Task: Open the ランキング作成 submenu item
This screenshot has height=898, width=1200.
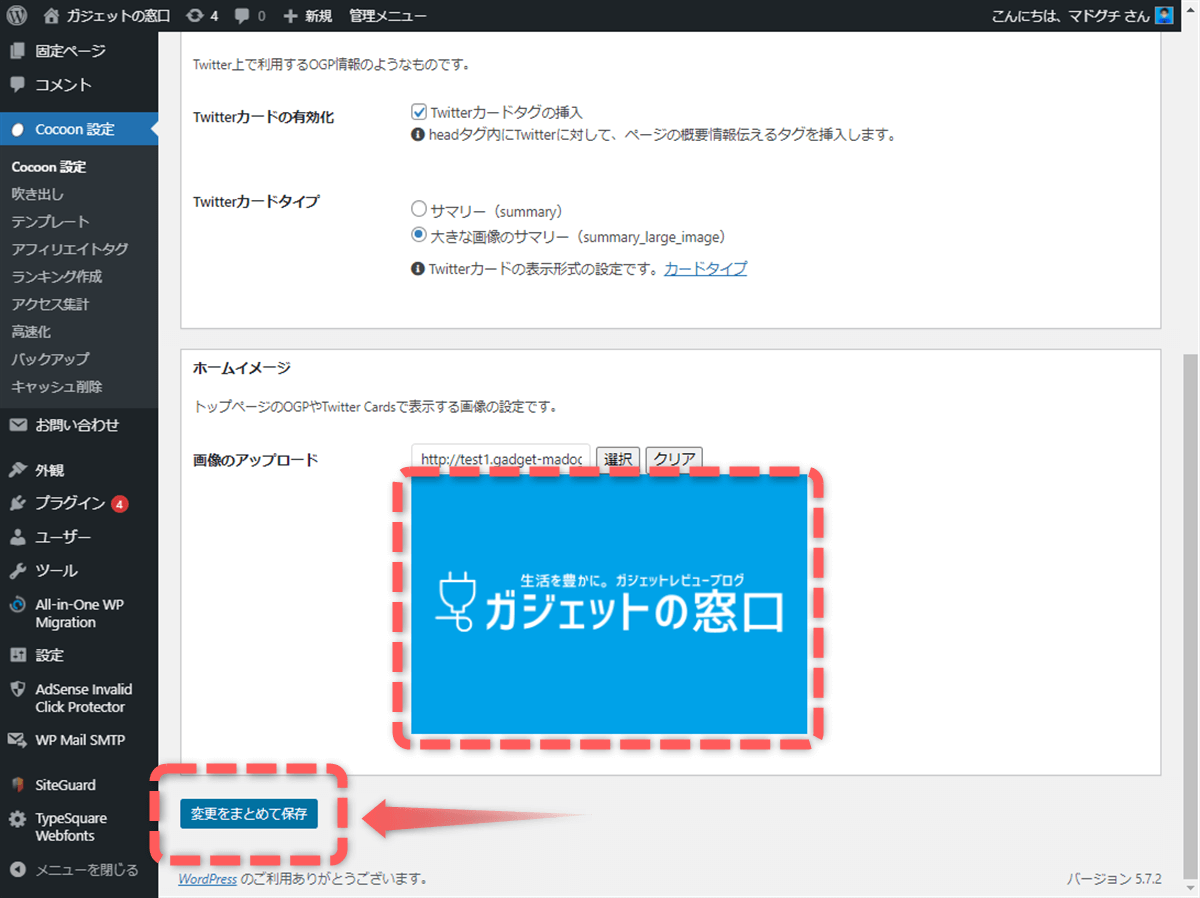Action: point(56,277)
